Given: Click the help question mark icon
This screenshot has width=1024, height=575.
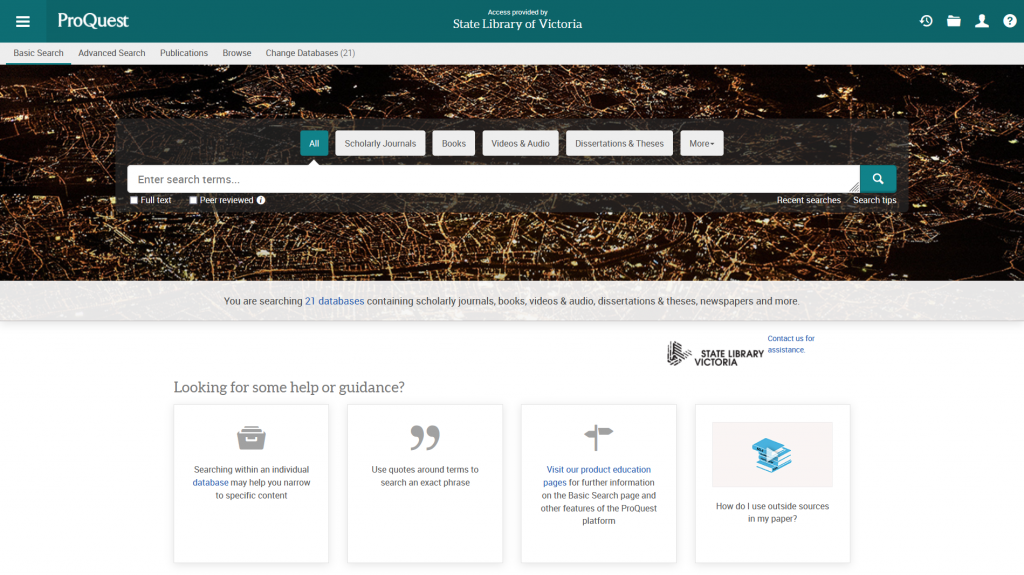Looking at the screenshot, I should (x=1010, y=21).
